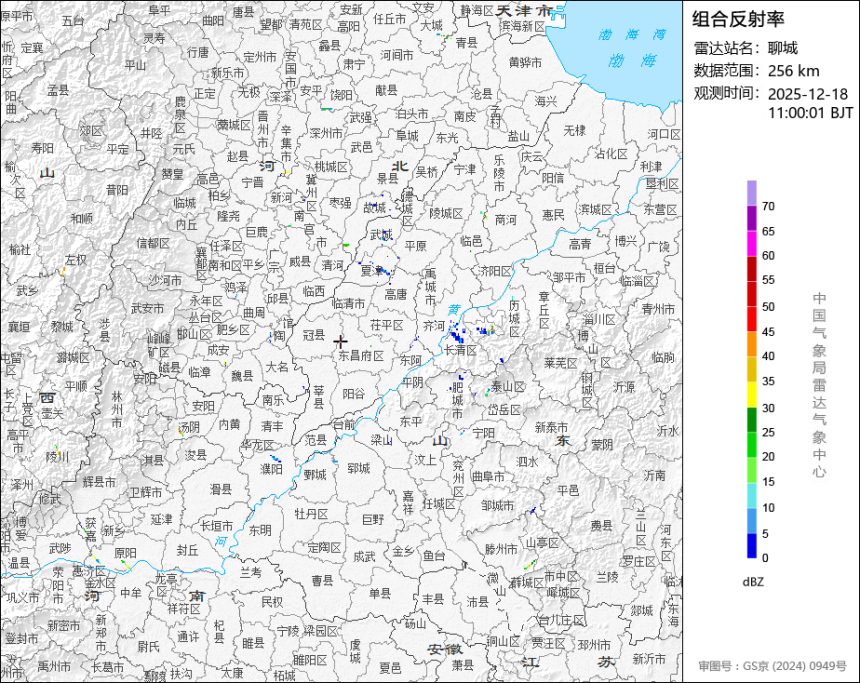The image size is (860, 683).
Task: Click the 济阳区 map label
Action: click(495, 270)
